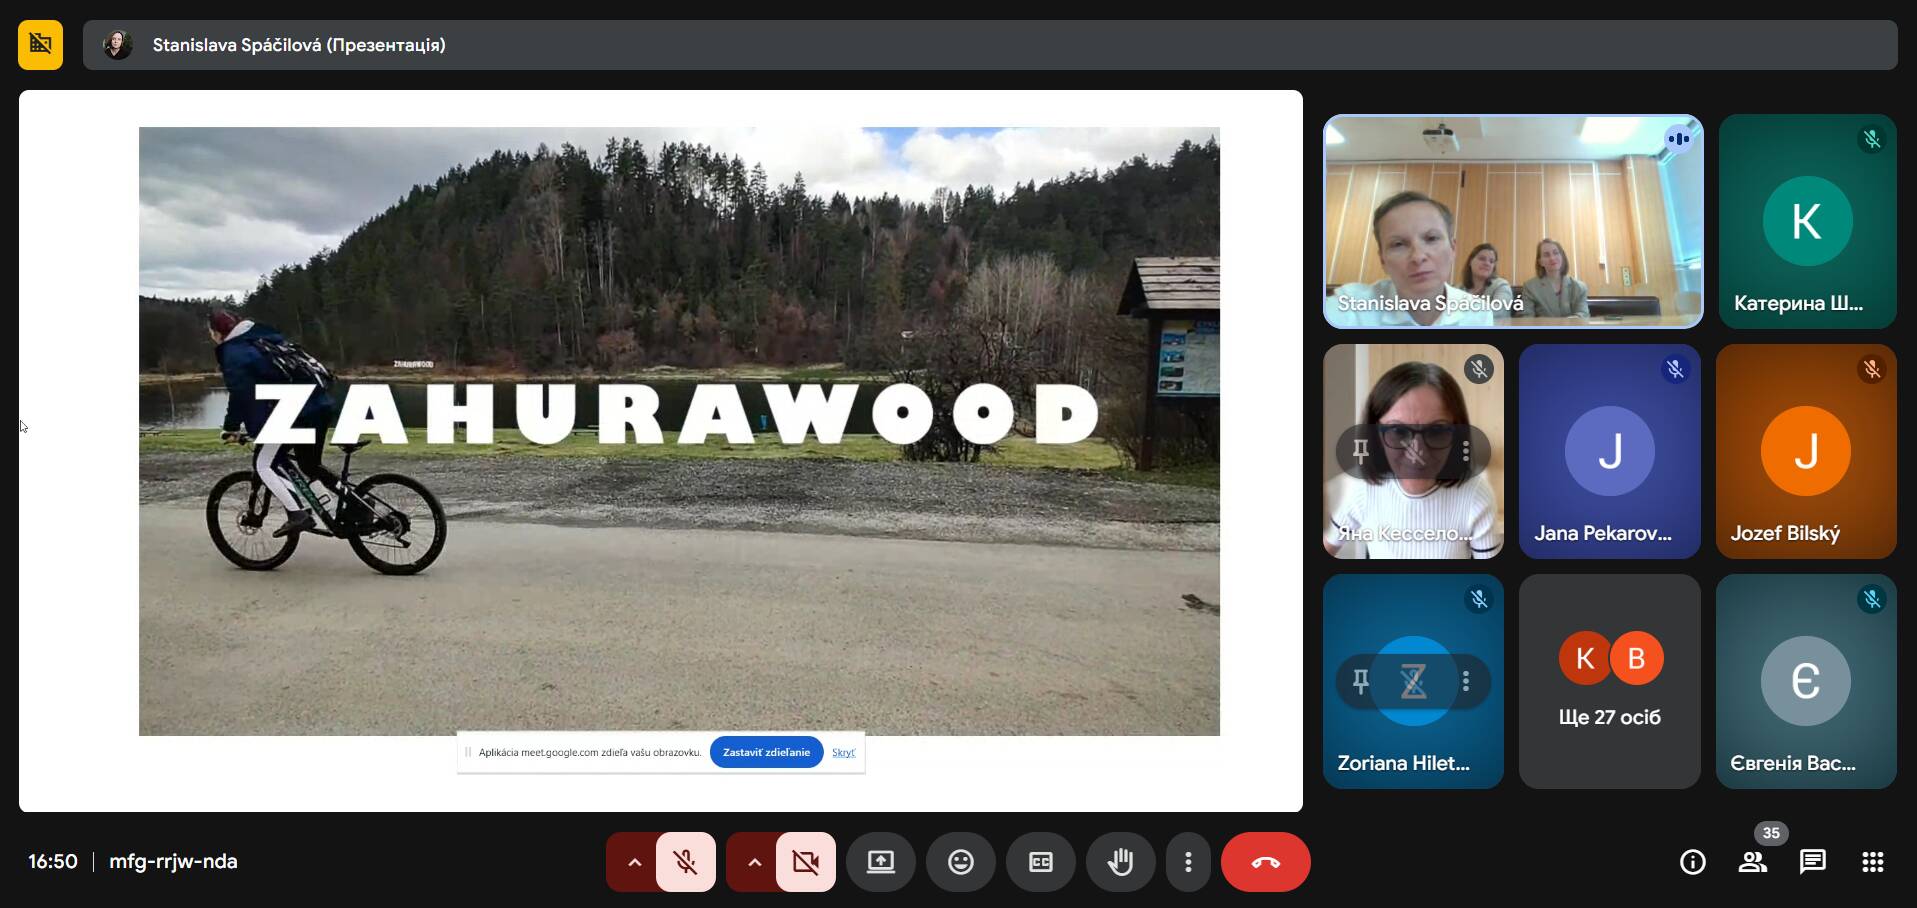Select the Катерина Ш... participant tile
Screen dimensions: 1917x908
[1807, 221]
